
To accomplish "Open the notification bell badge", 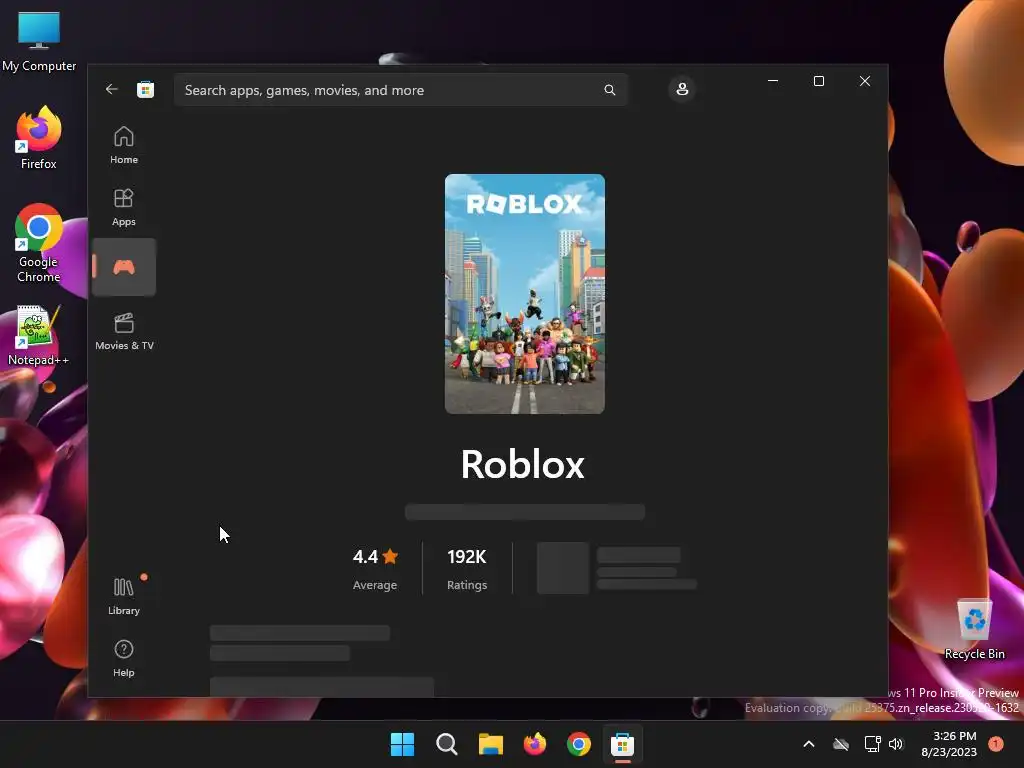I will (x=995, y=744).
